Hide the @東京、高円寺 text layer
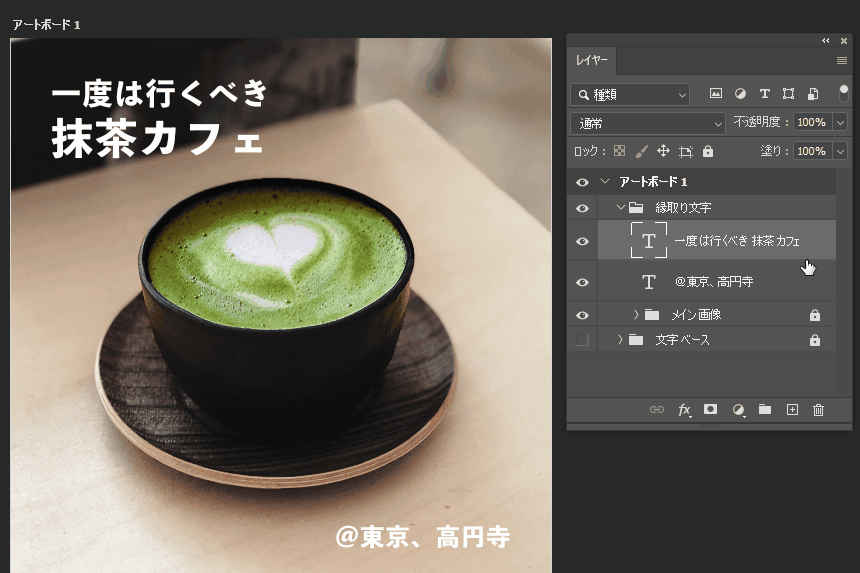Viewport: 860px width, 573px height. click(x=582, y=282)
